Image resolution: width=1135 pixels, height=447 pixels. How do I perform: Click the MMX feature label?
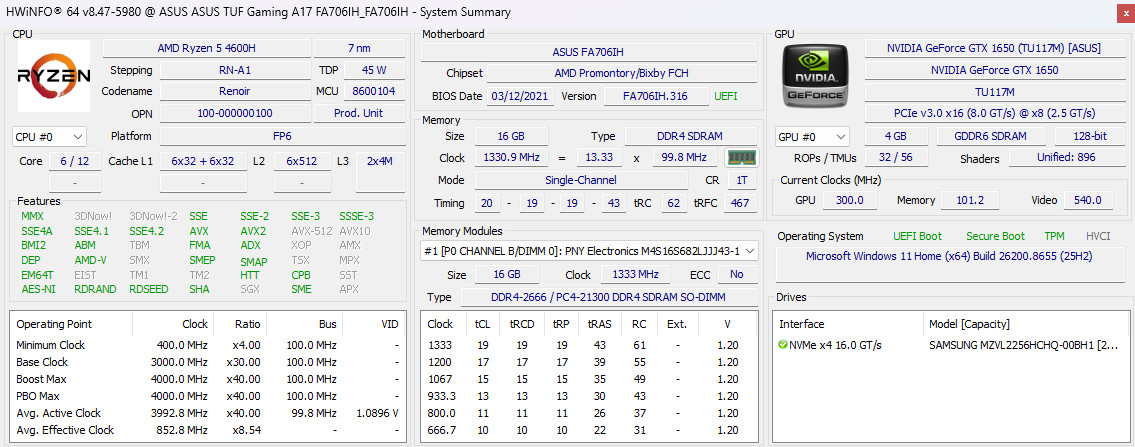[33, 216]
